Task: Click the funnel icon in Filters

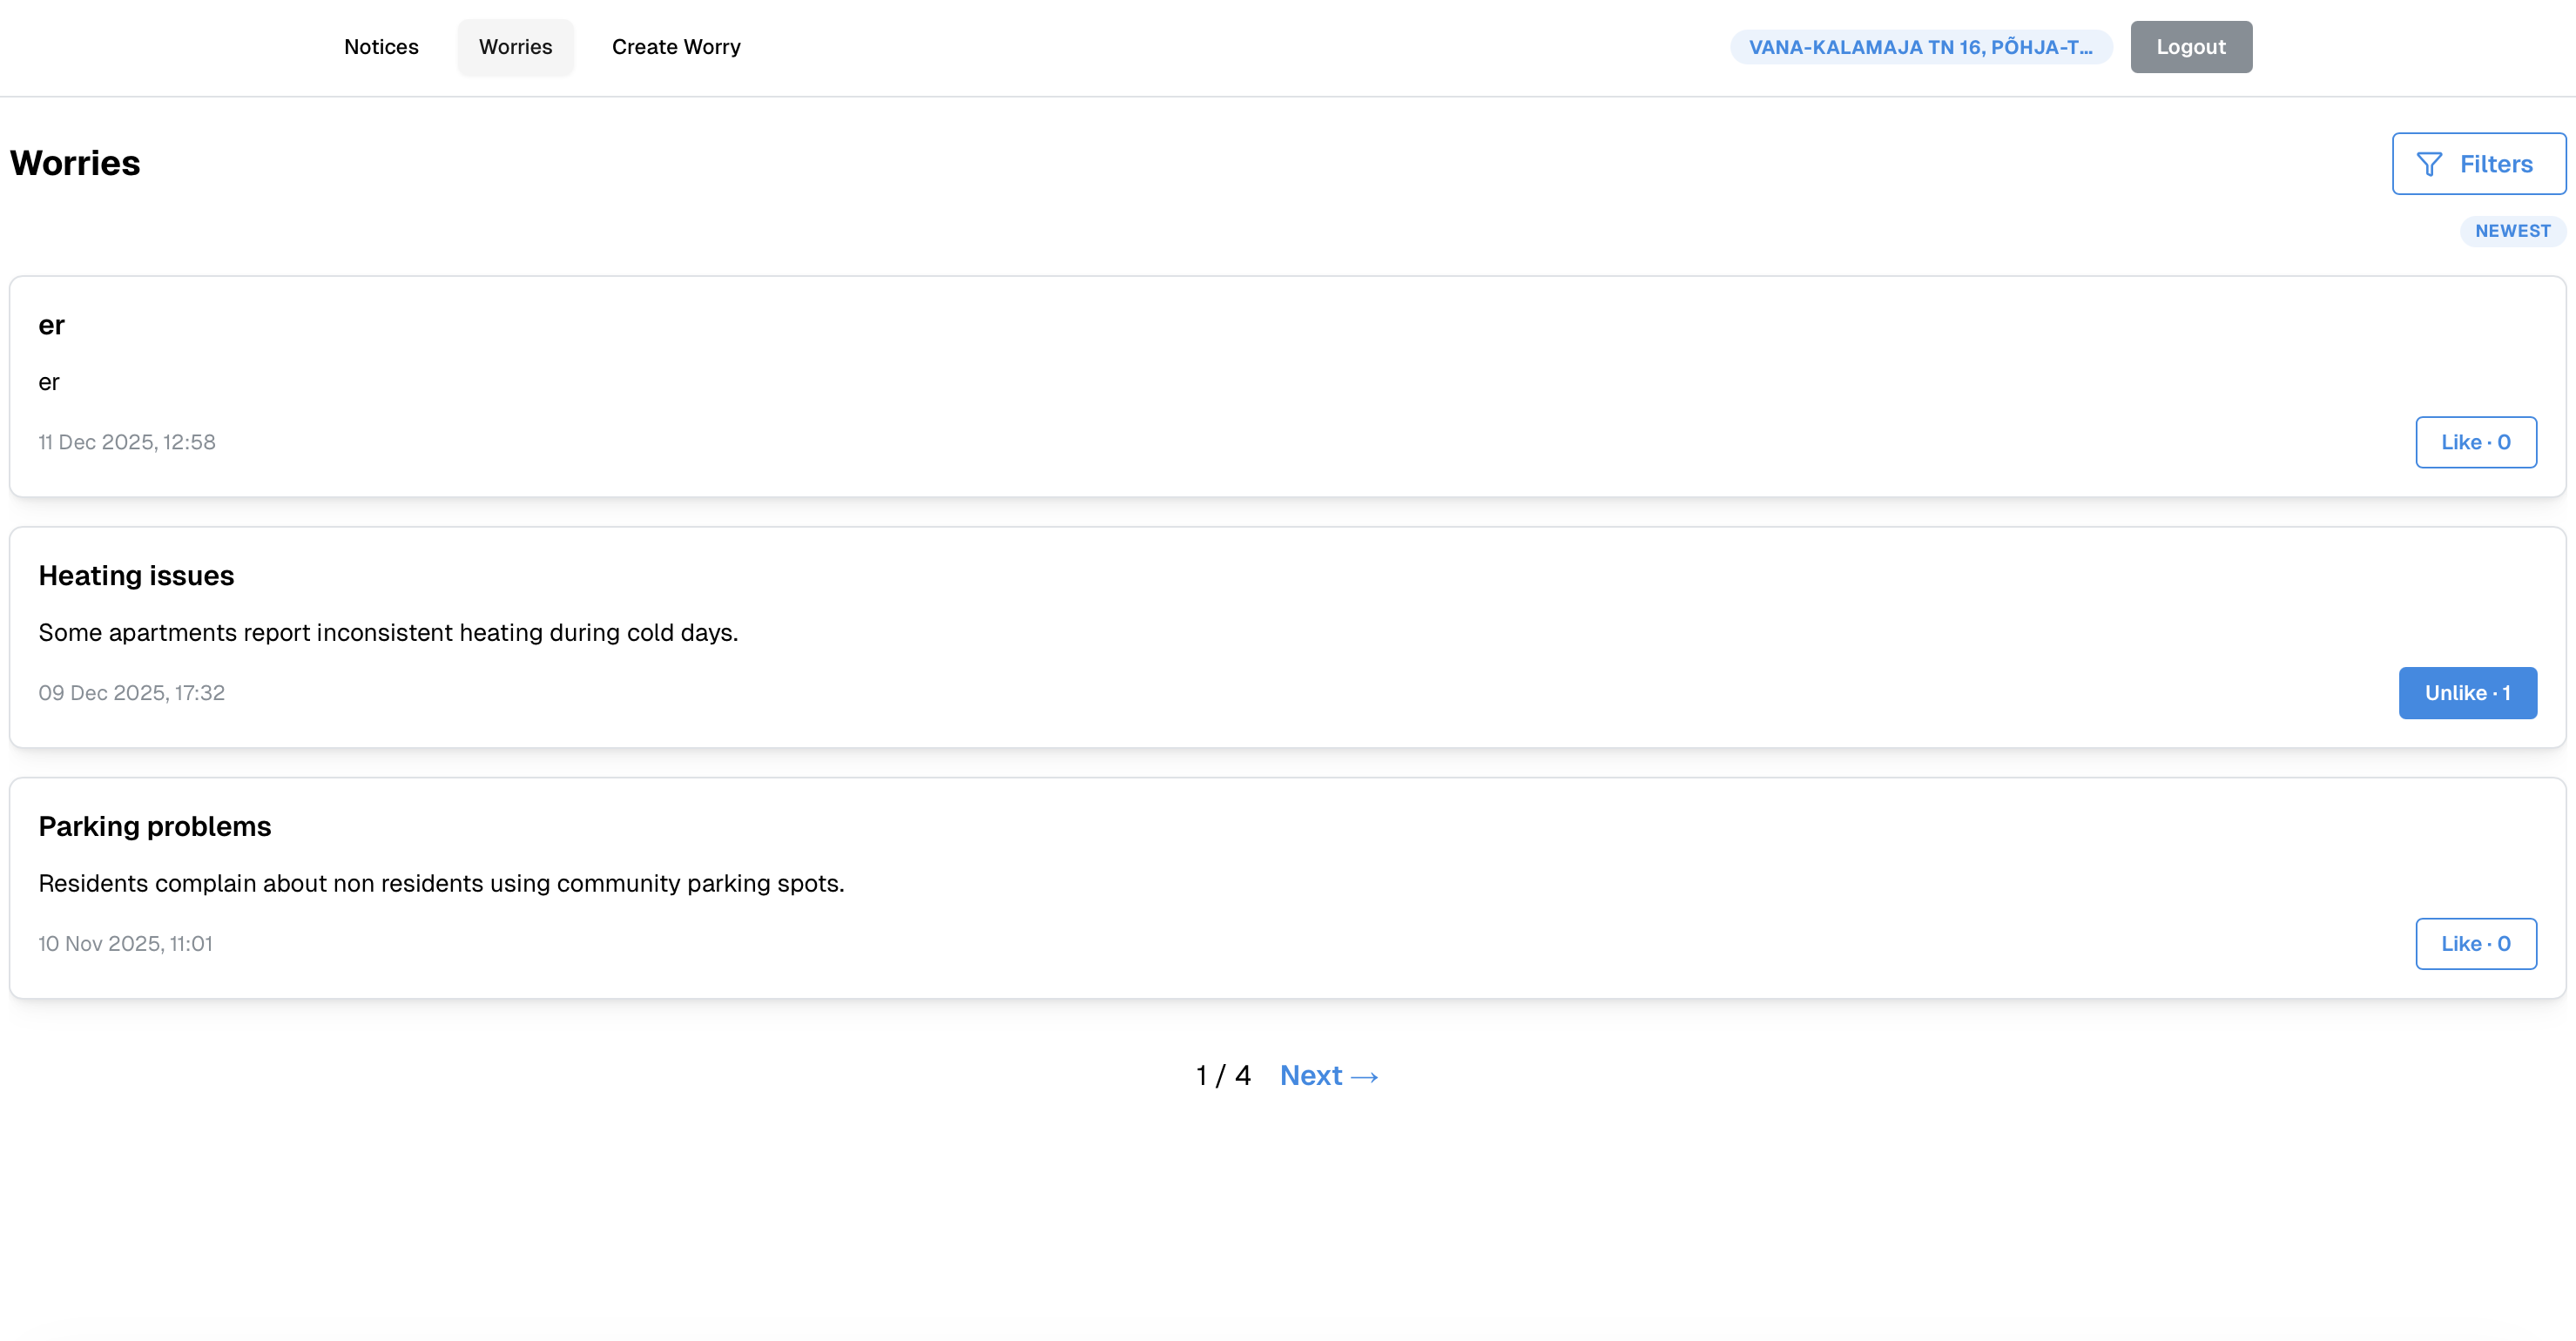Action: click(2429, 164)
